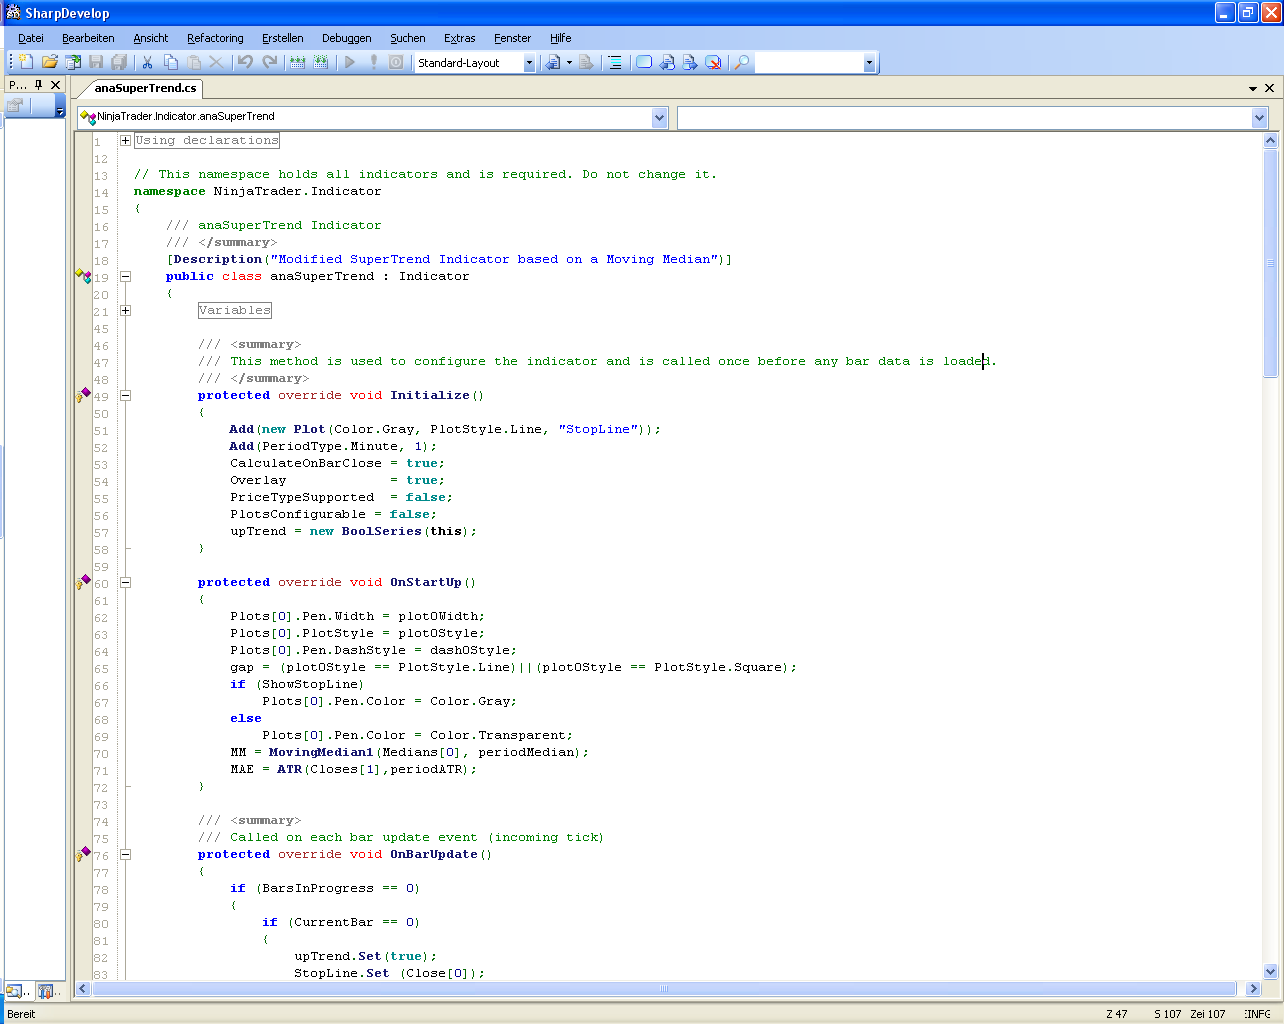Navigate forward with the toolbar icon
Image resolution: width=1284 pixels, height=1024 pixels.
pos(586,62)
